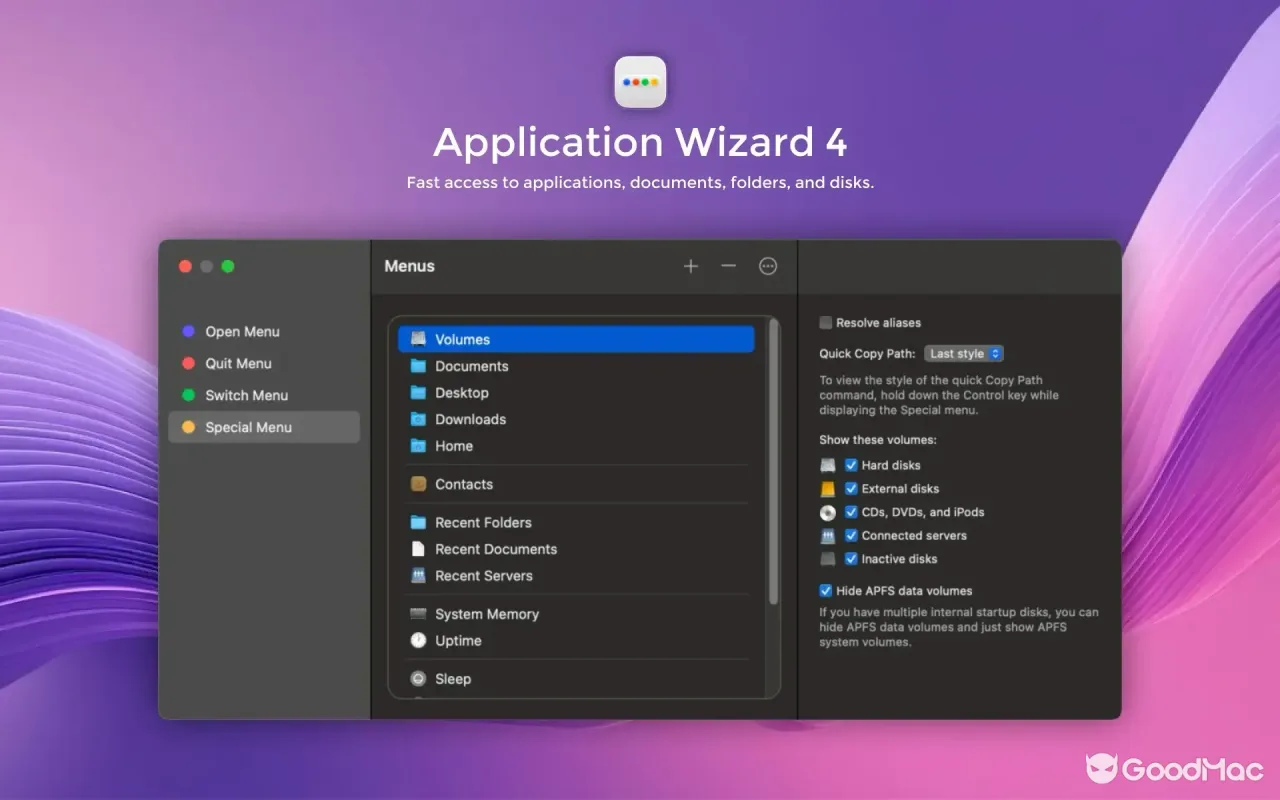Select Quit Menu in sidebar
This screenshot has width=1280, height=800.
tap(264, 364)
